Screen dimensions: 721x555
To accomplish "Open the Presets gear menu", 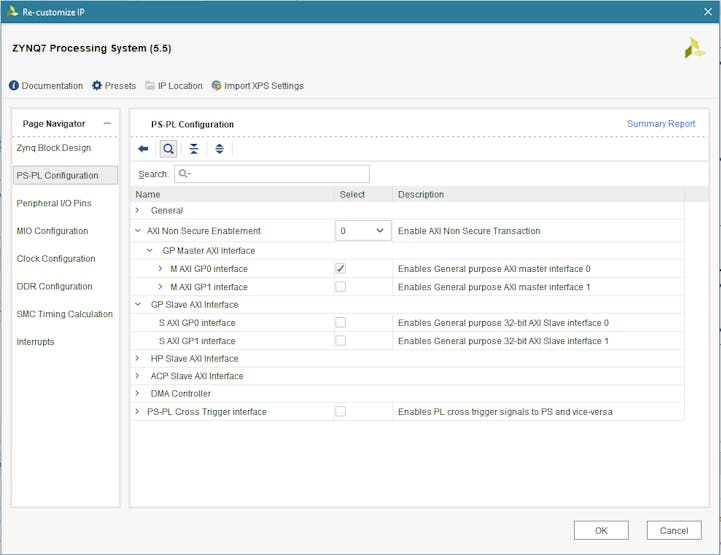I will click(x=114, y=86).
